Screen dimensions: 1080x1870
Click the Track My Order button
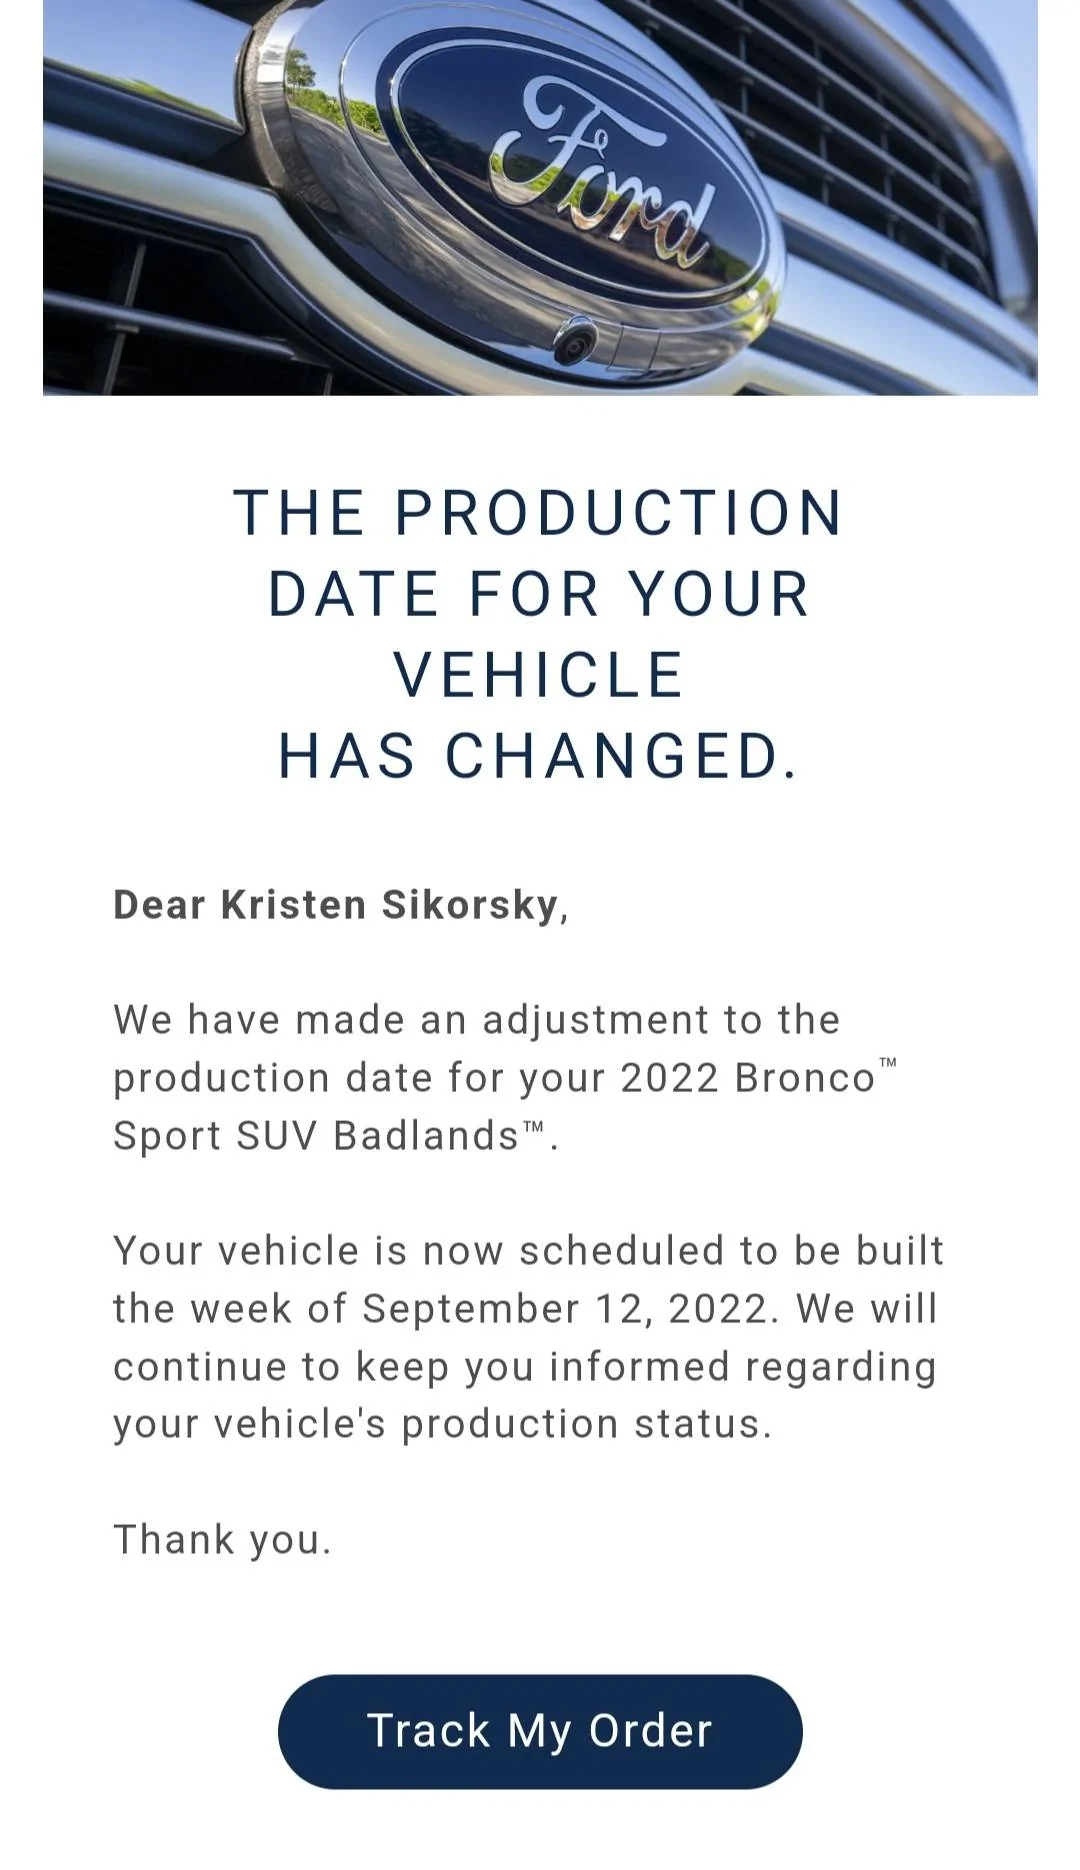(x=540, y=1731)
